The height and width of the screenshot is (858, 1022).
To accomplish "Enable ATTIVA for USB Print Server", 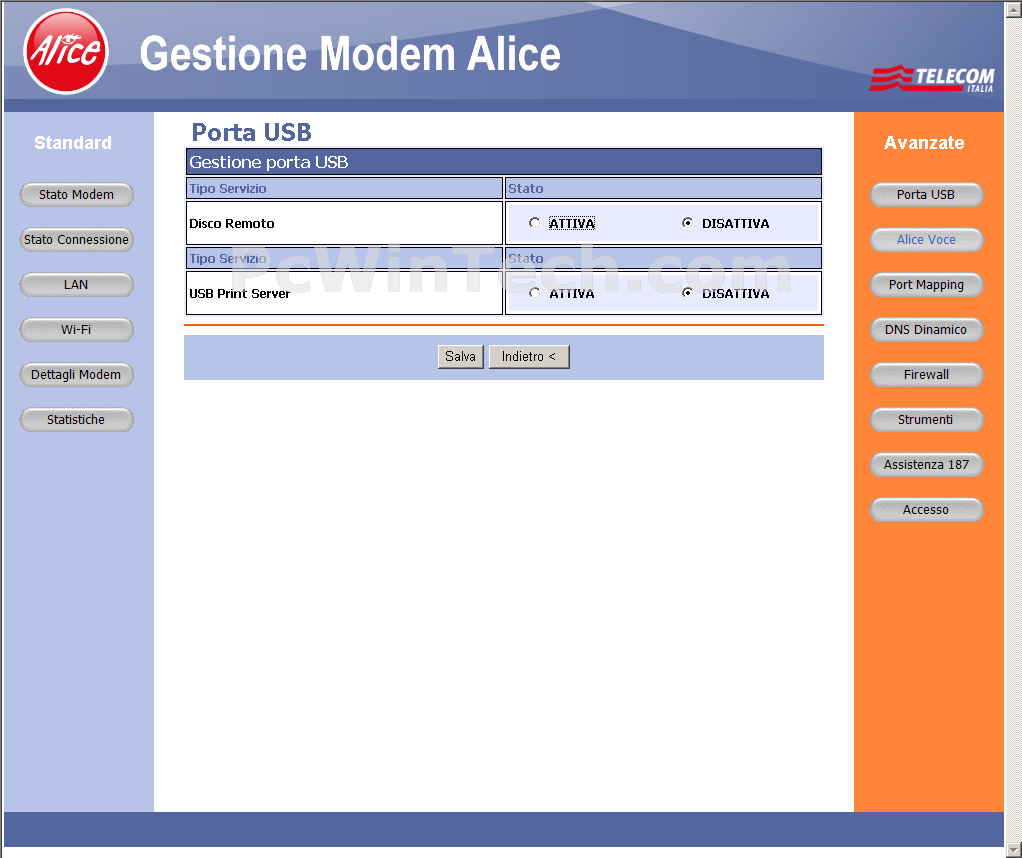I will 534,293.
